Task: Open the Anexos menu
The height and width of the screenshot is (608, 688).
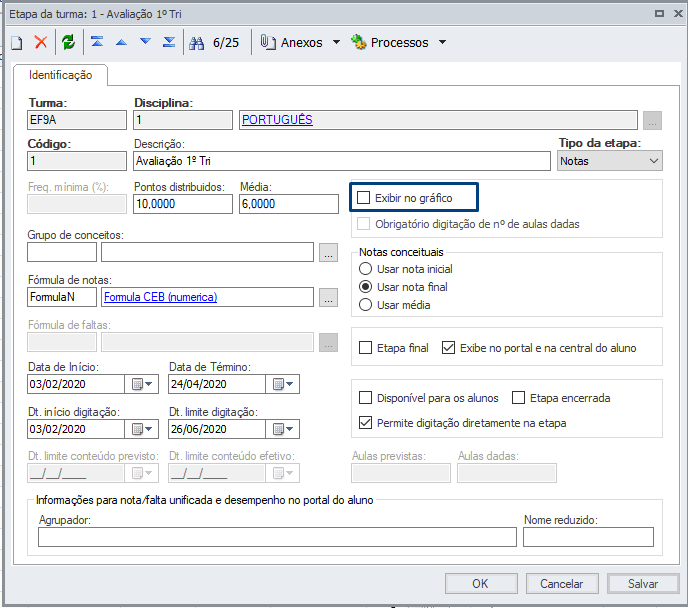Action: pyautogui.click(x=300, y=43)
